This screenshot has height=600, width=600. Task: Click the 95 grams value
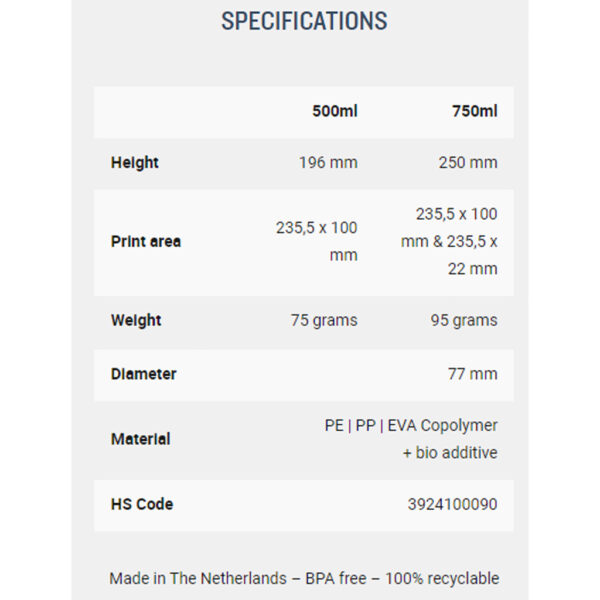[x=464, y=321]
